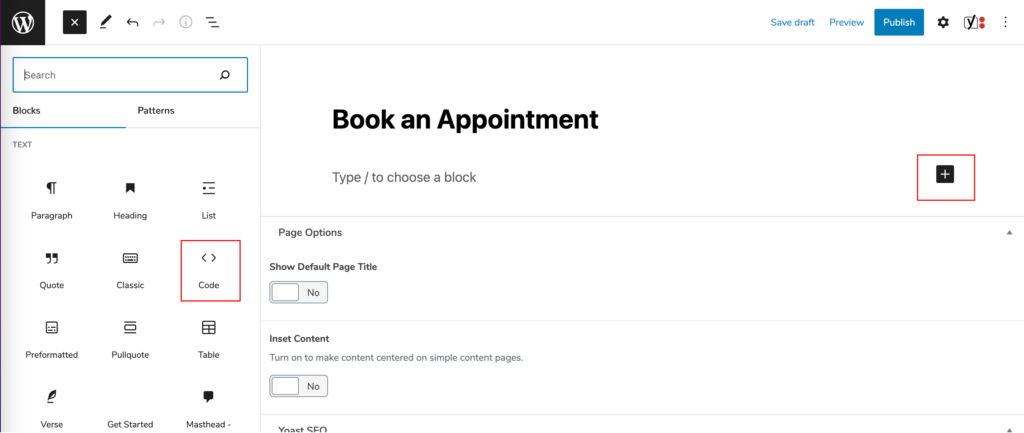Open the three-dot options menu
The width and height of the screenshot is (1024, 433).
pyautogui.click(x=1006, y=22)
